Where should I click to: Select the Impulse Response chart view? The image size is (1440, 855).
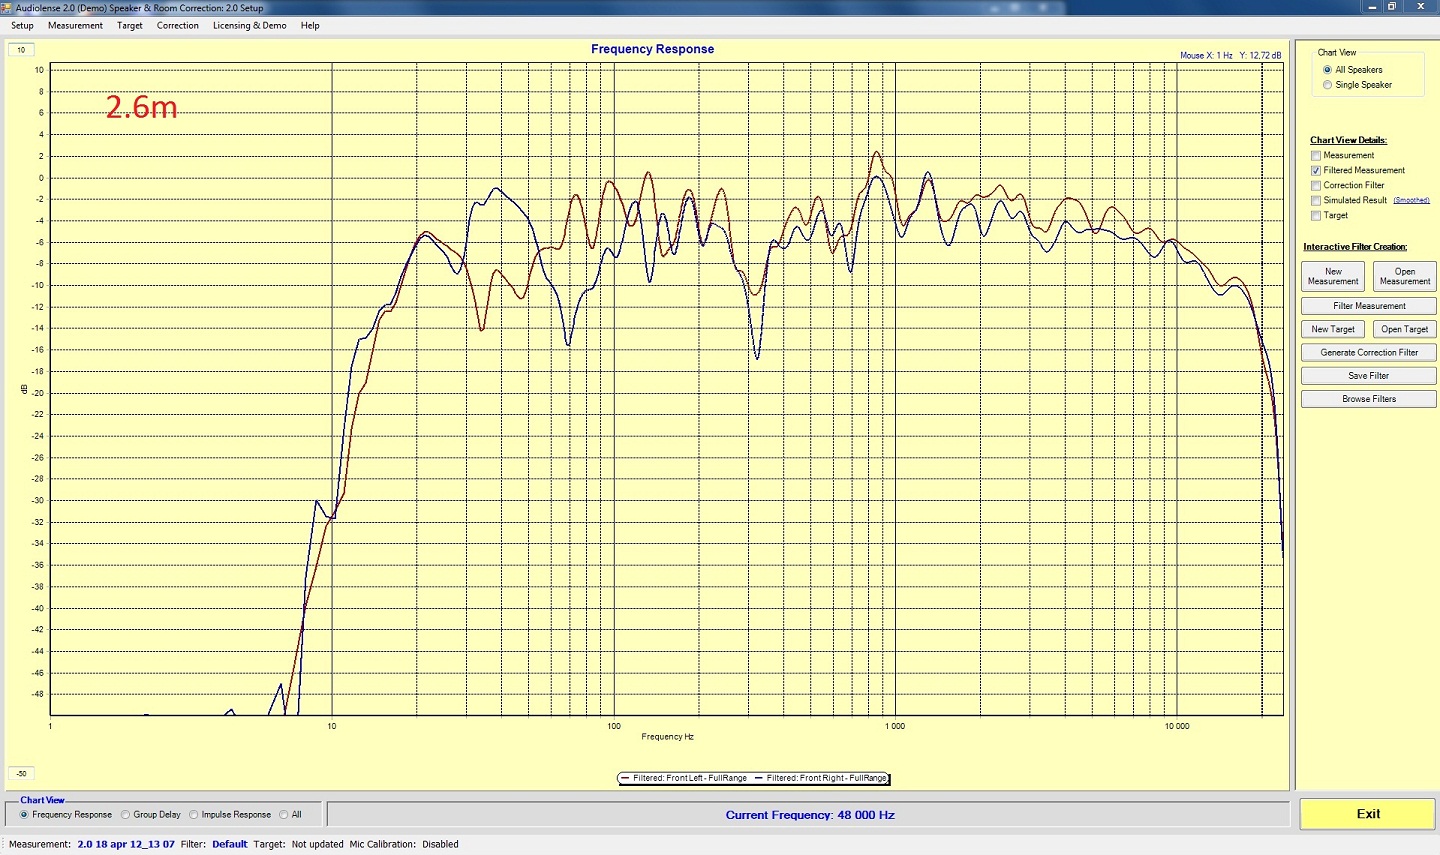click(194, 815)
